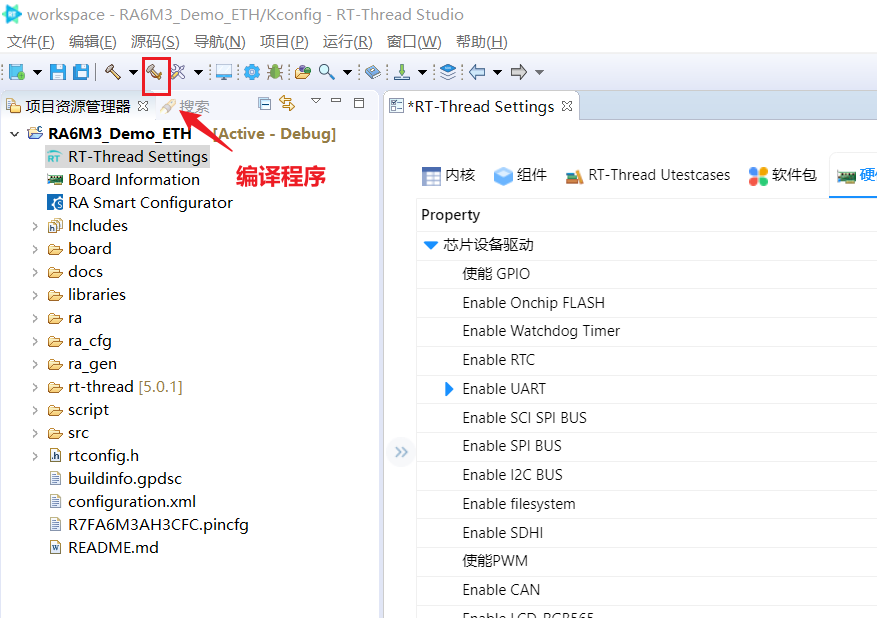Open the 编辑(E) menu
877x618 pixels.
click(x=93, y=42)
